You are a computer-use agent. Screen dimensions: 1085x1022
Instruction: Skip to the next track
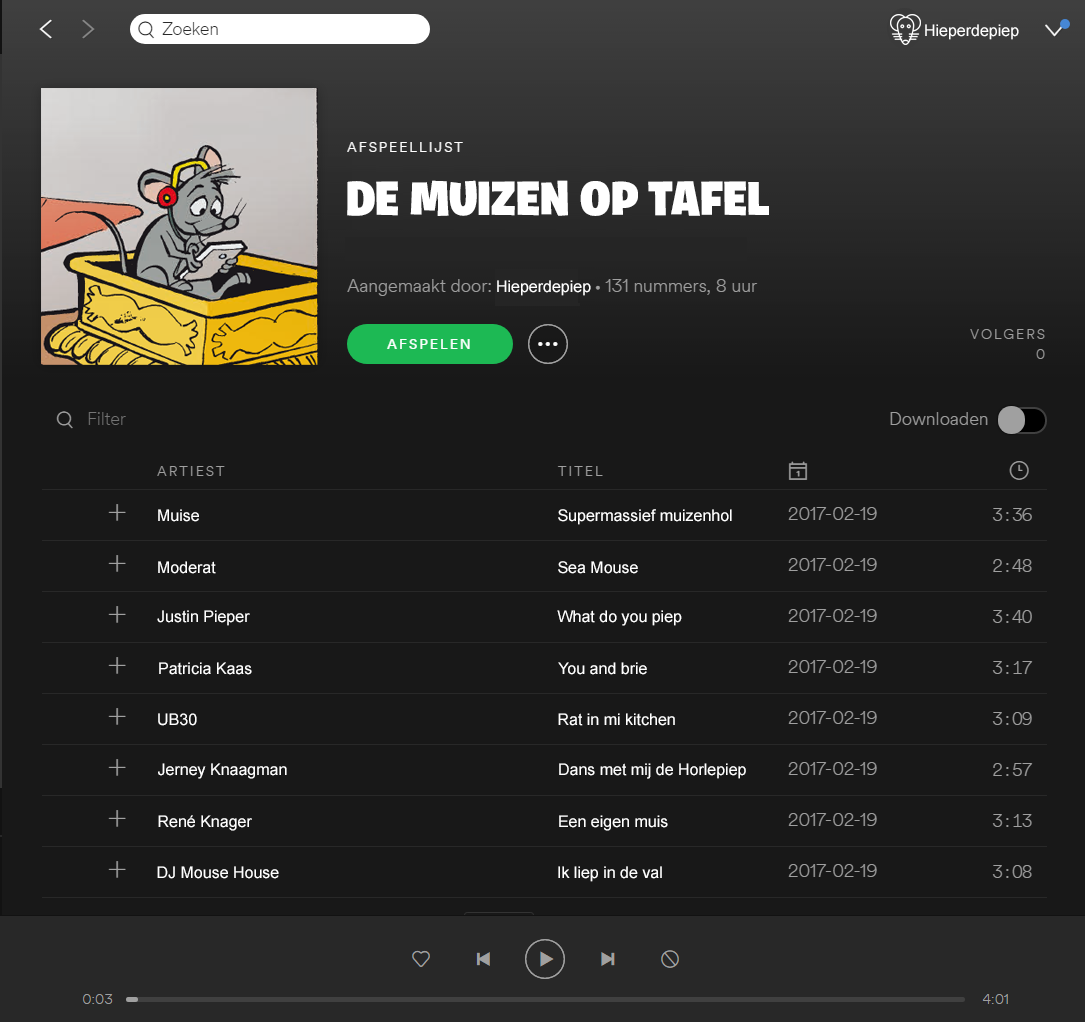(607, 958)
